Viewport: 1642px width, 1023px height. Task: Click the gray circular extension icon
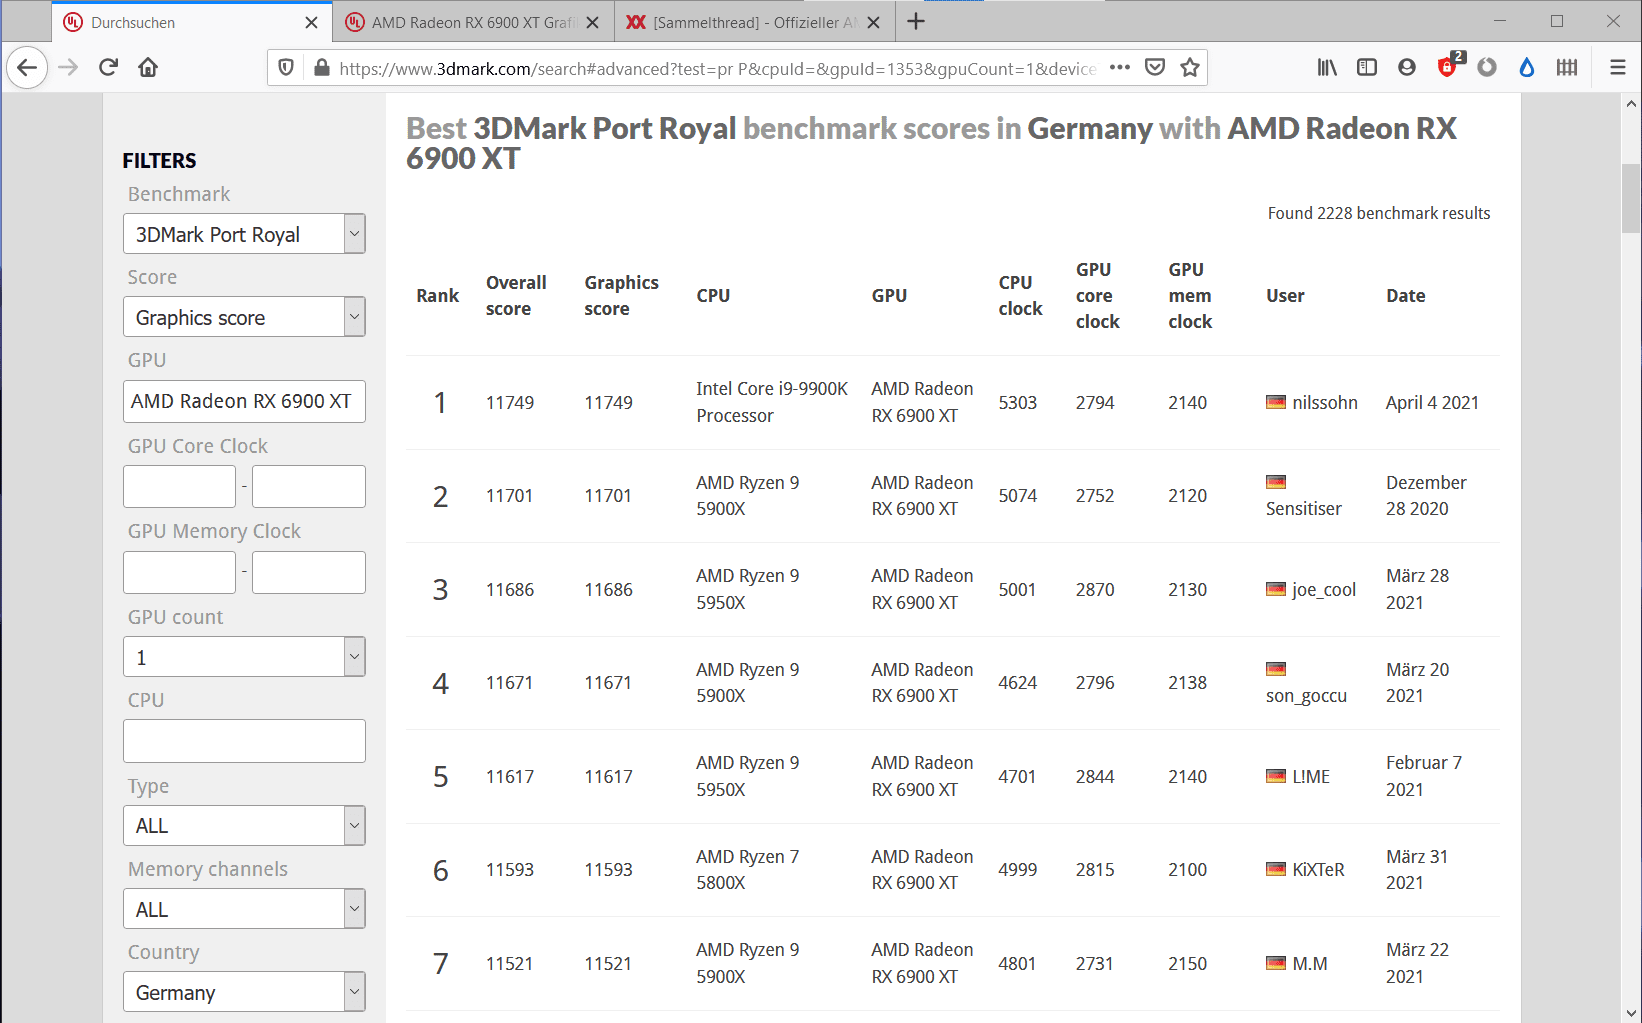[1487, 67]
